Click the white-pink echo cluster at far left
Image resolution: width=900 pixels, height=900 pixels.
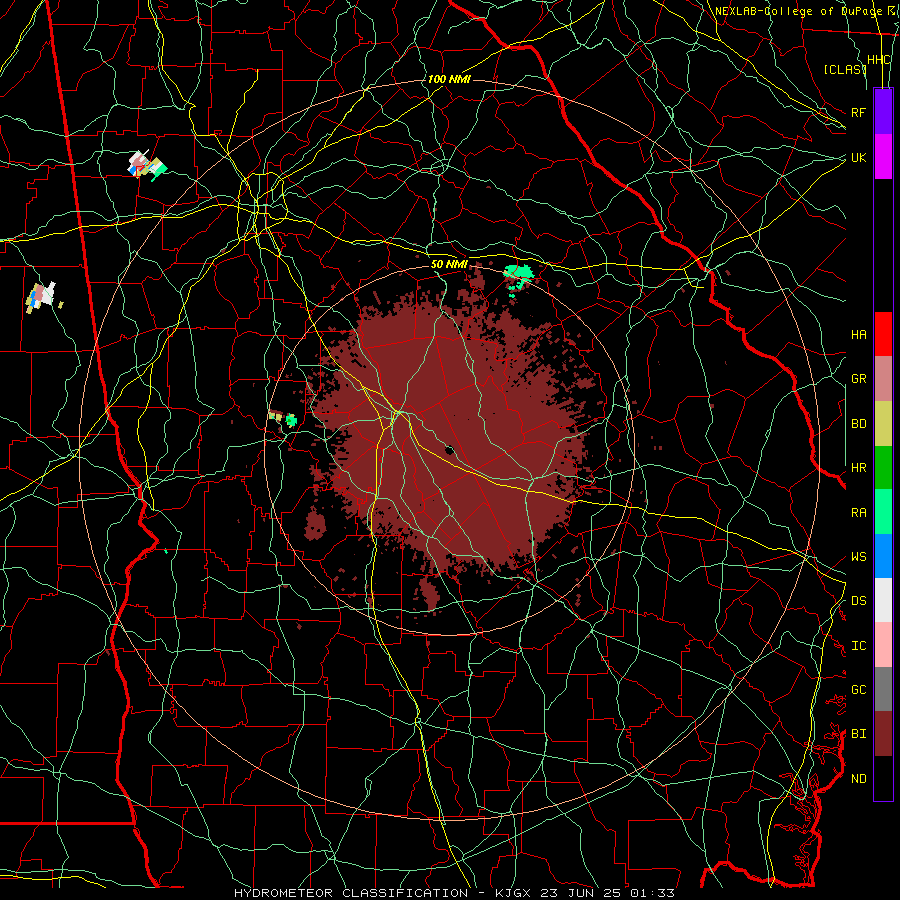coord(41,295)
